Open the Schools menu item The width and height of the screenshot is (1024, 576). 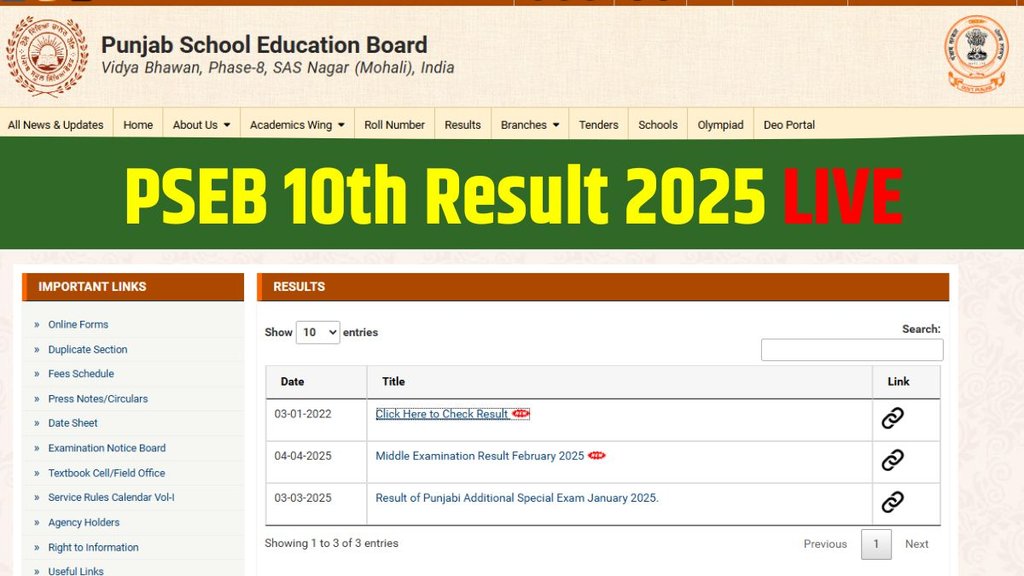pyautogui.click(x=658, y=125)
